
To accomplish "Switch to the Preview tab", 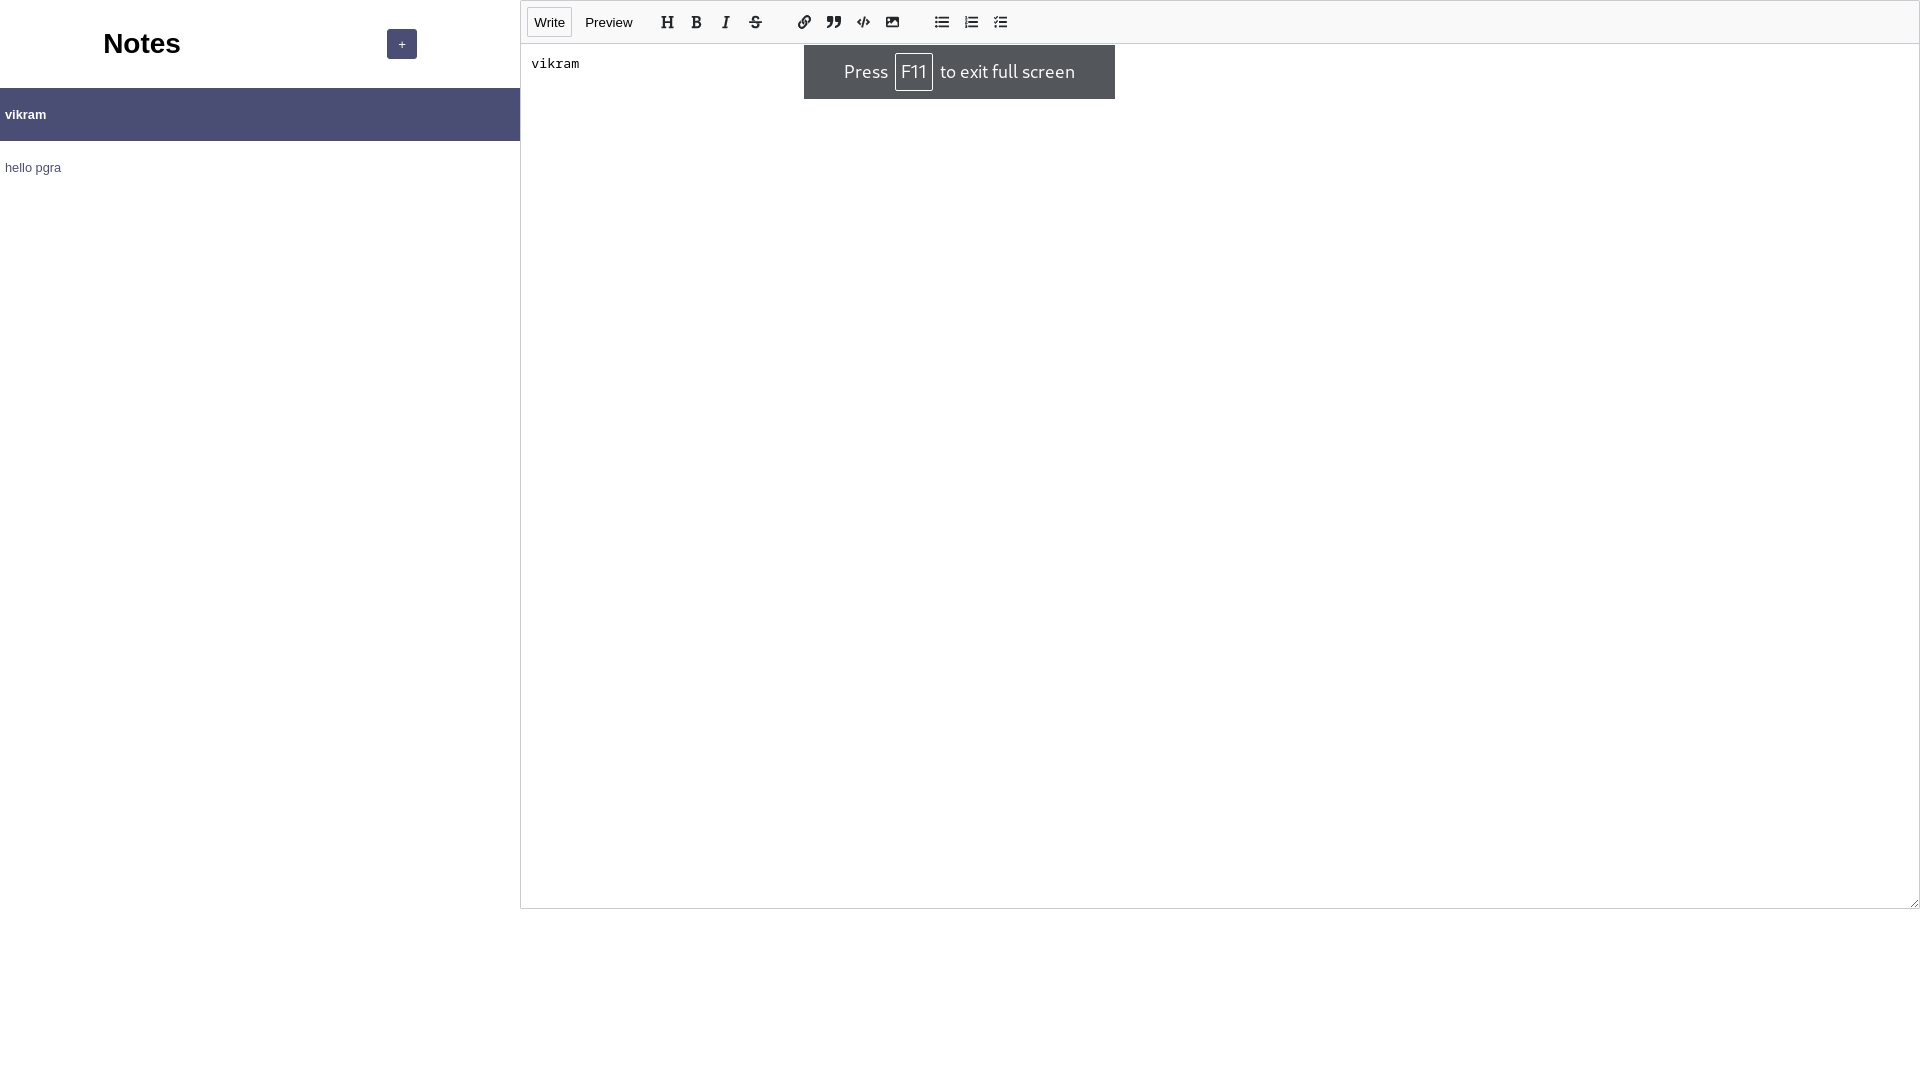I will [x=608, y=22].
